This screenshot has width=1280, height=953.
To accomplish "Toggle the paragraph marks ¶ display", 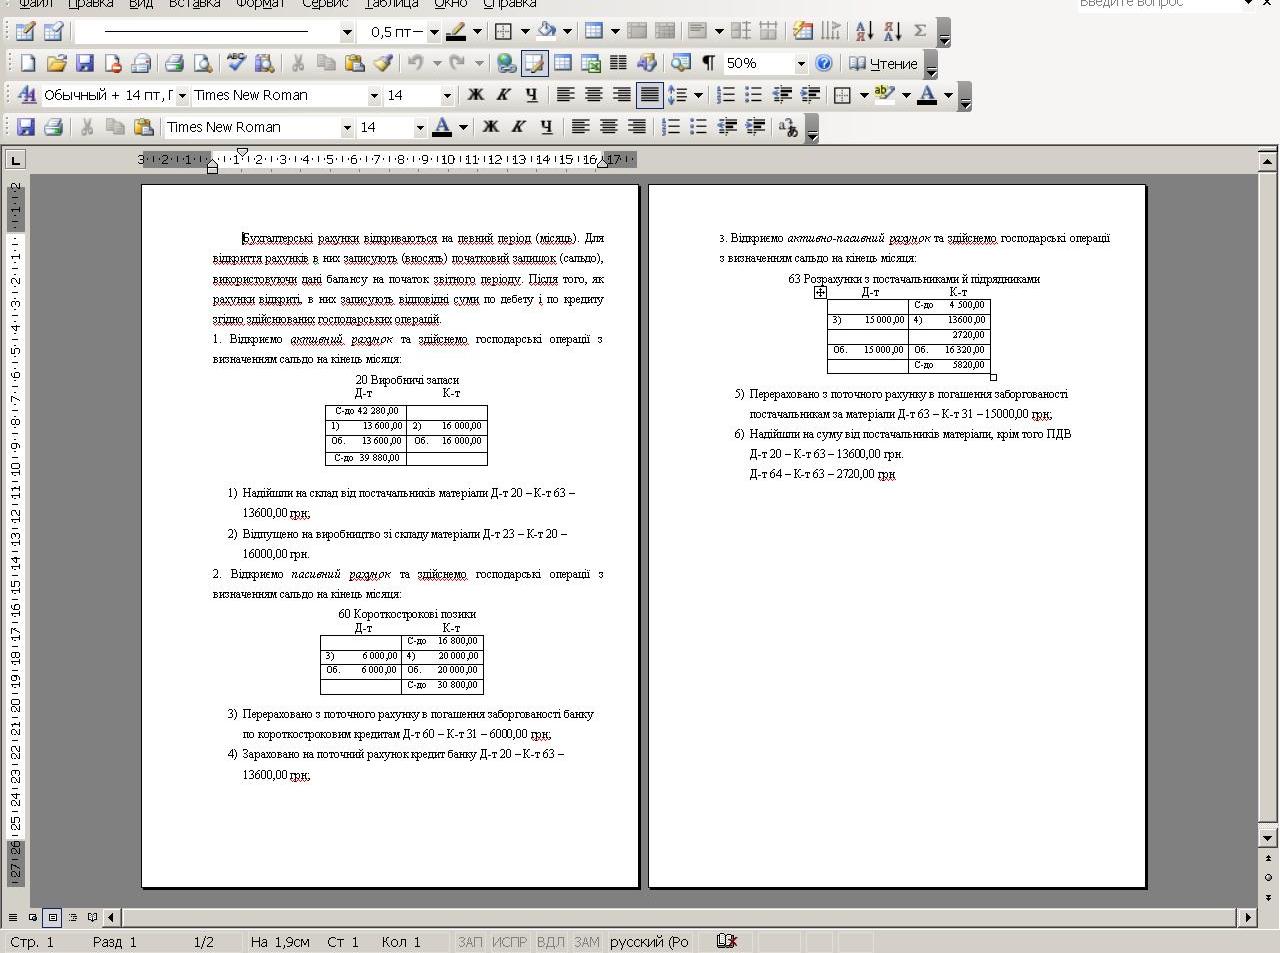I will point(708,63).
